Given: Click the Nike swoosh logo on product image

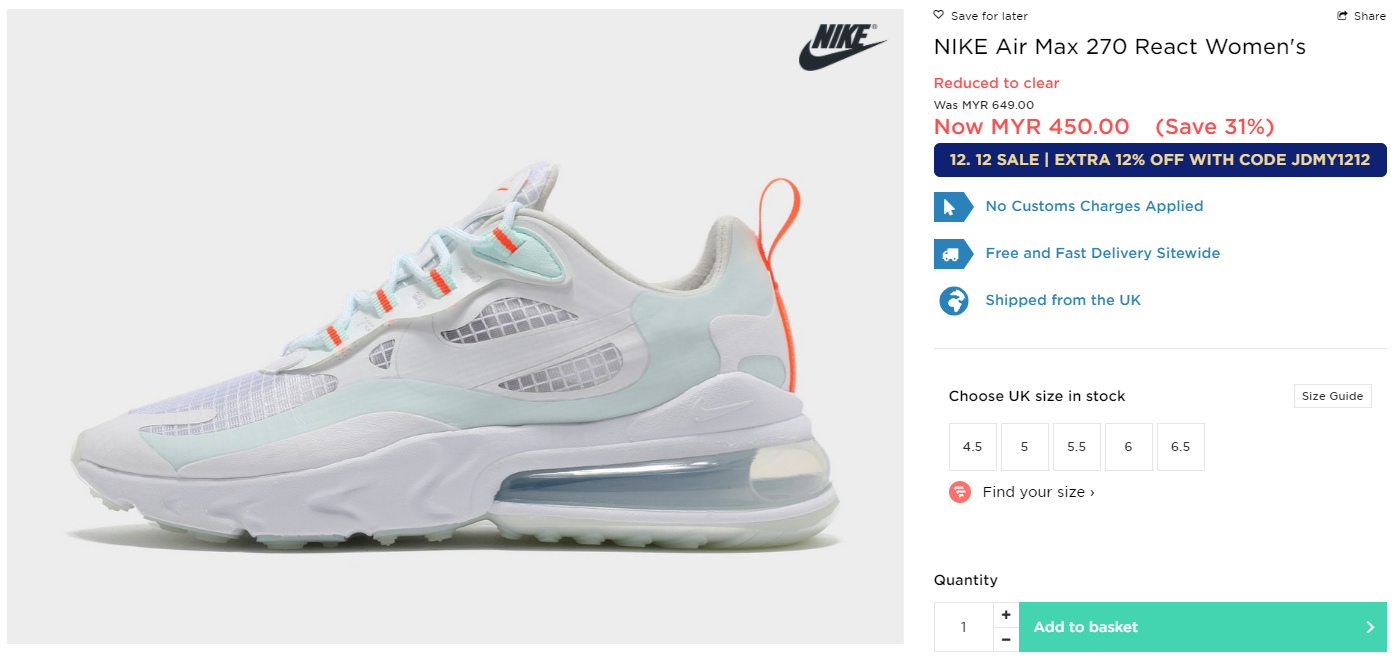Looking at the screenshot, I should click(842, 47).
